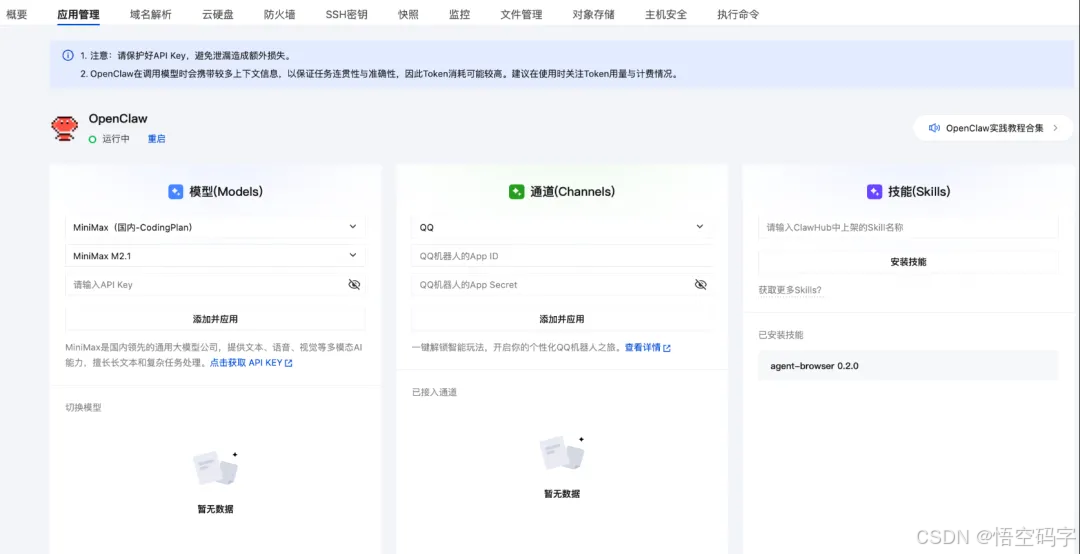Click empty-data illustration under 切换模型
Image resolution: width=1080 pixels, height=554 pixels.
(216, 469)
